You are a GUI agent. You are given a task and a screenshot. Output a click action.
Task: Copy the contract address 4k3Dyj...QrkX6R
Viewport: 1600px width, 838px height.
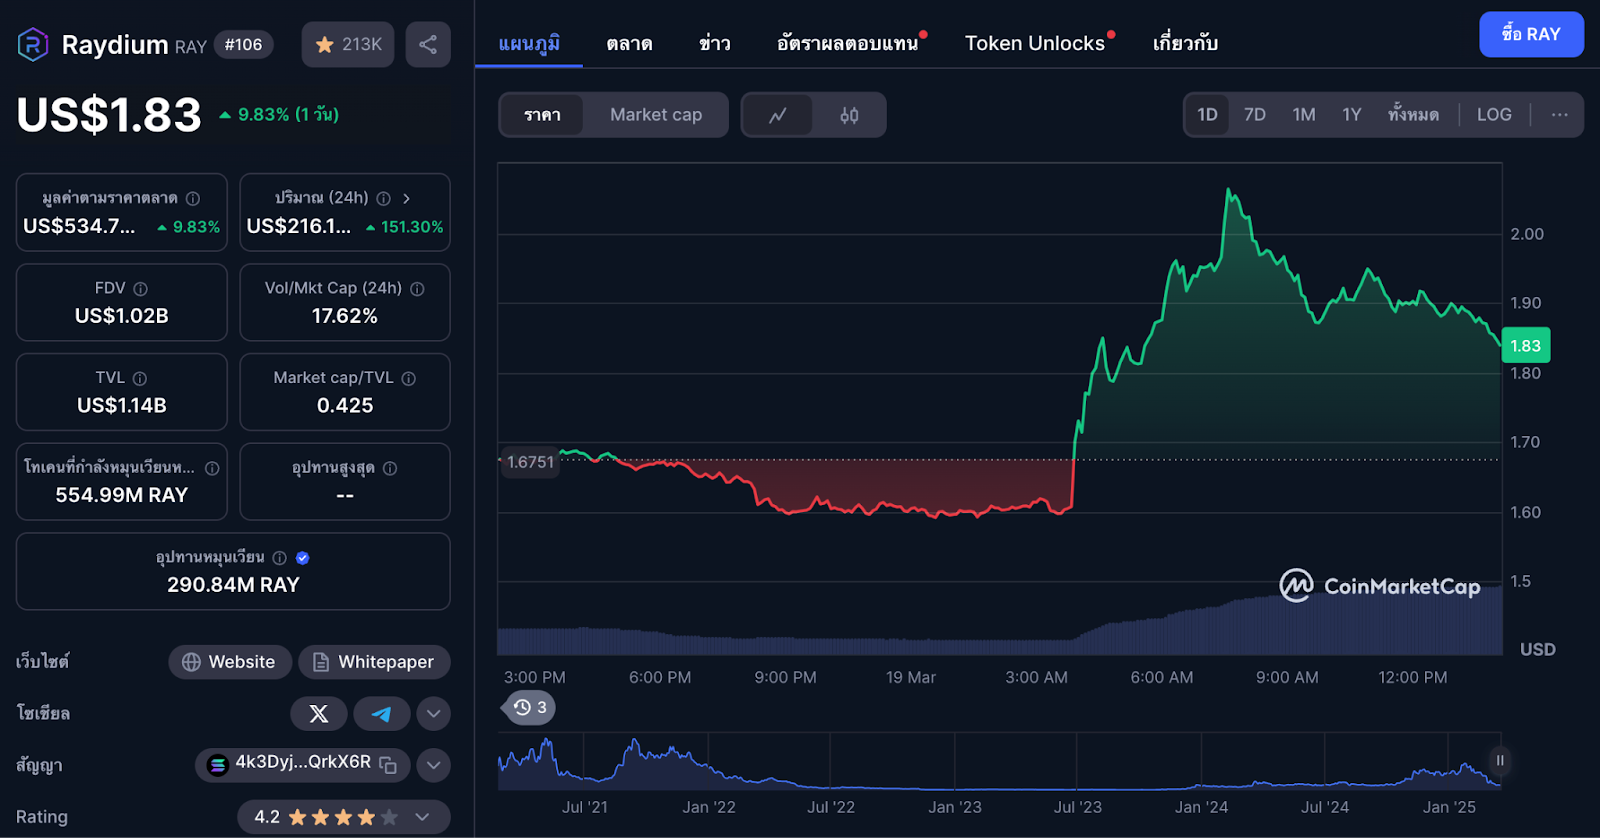point(388,766)
